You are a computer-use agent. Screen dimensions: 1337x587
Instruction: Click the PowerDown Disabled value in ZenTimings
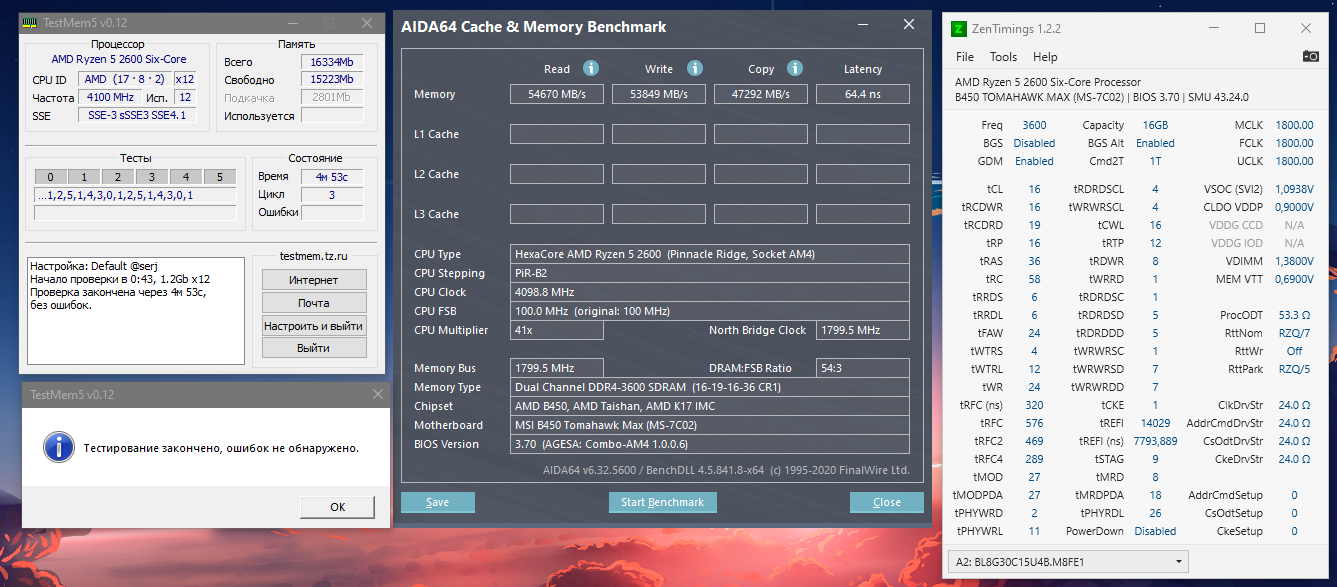[1155, 531]
